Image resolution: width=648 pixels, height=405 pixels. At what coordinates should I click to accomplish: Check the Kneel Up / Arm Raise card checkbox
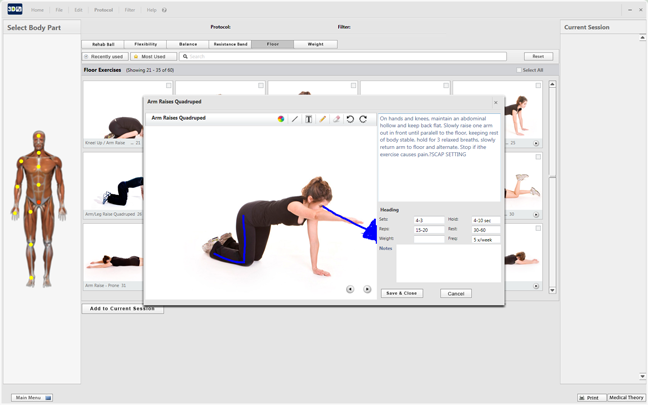(x=169, y=86)
